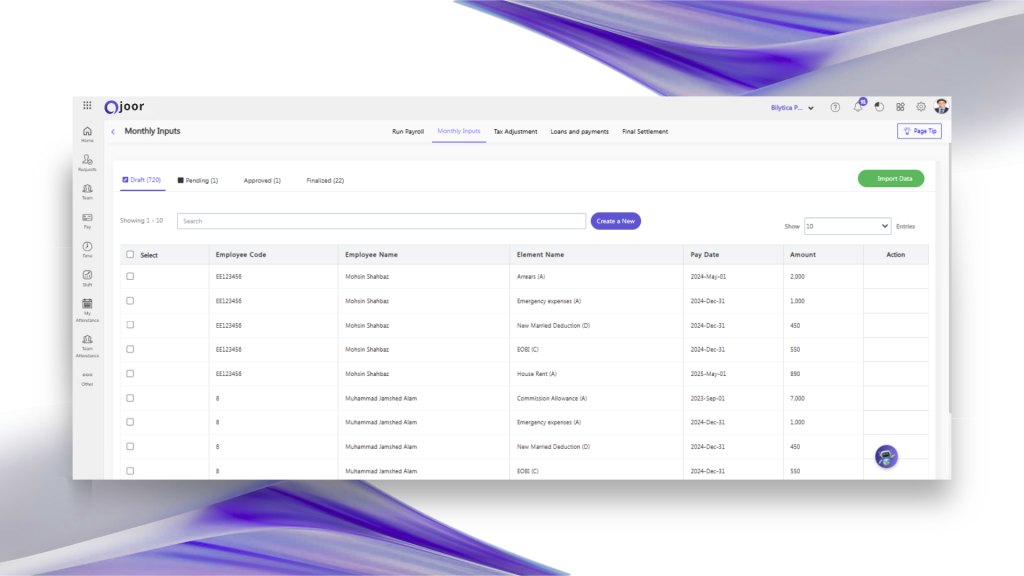This screenshot has height=576, width=1024.
Task: Check the Arrears (A) row checkbox
Action: point(130,276)
